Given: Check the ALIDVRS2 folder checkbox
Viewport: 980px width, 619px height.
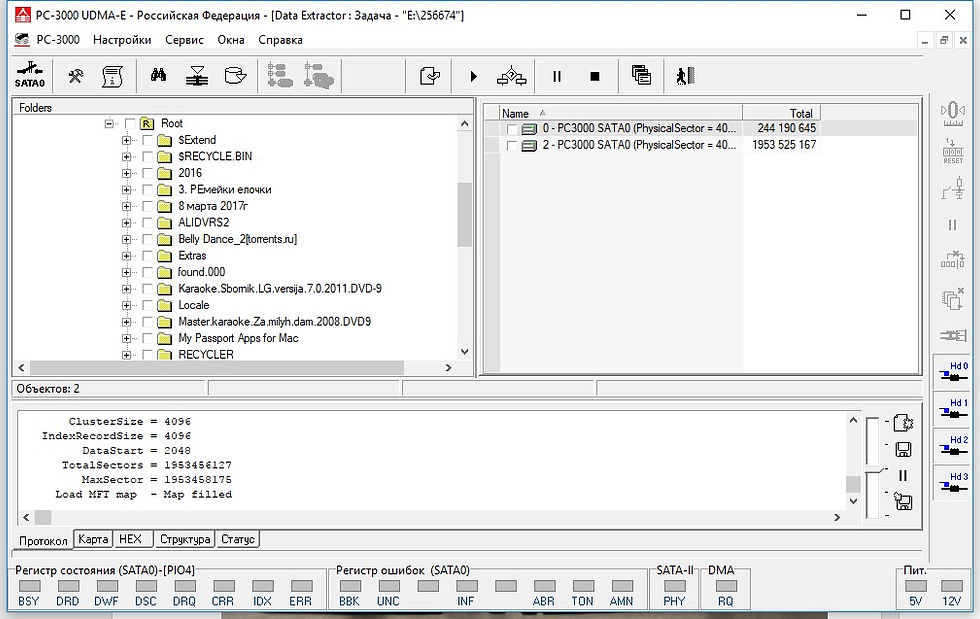Looking at the screenshot, I should point(148,223).
